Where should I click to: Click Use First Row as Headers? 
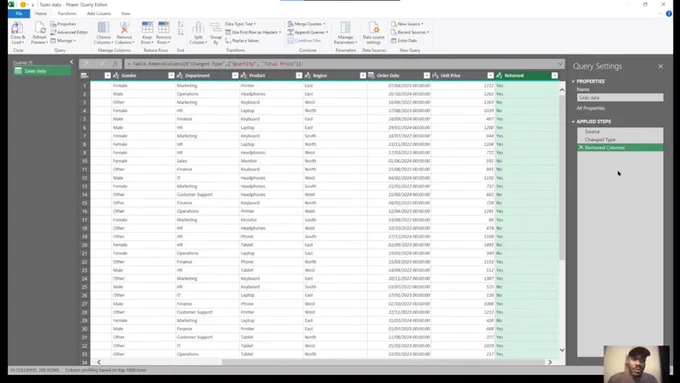[x=253, y=32]
